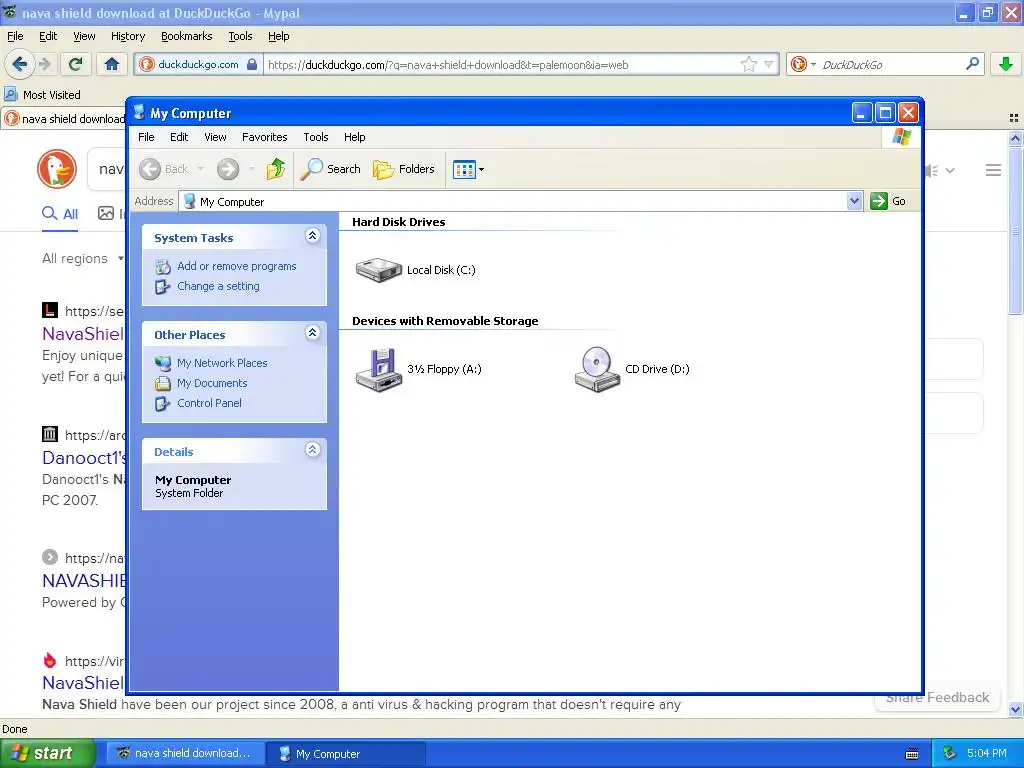Switch to nava shield download taskbar button
The image size is (1024, 768).
[185, 754]
